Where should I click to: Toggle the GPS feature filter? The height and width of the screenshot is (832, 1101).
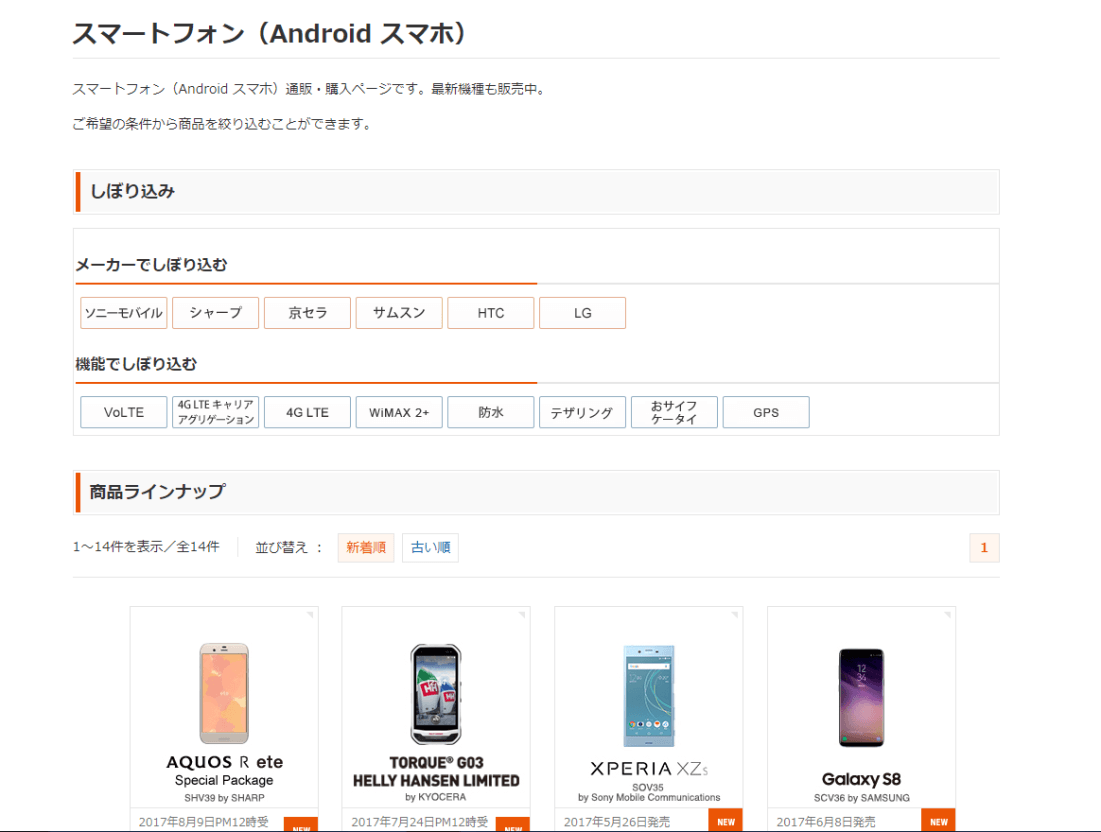coord(766,412)
